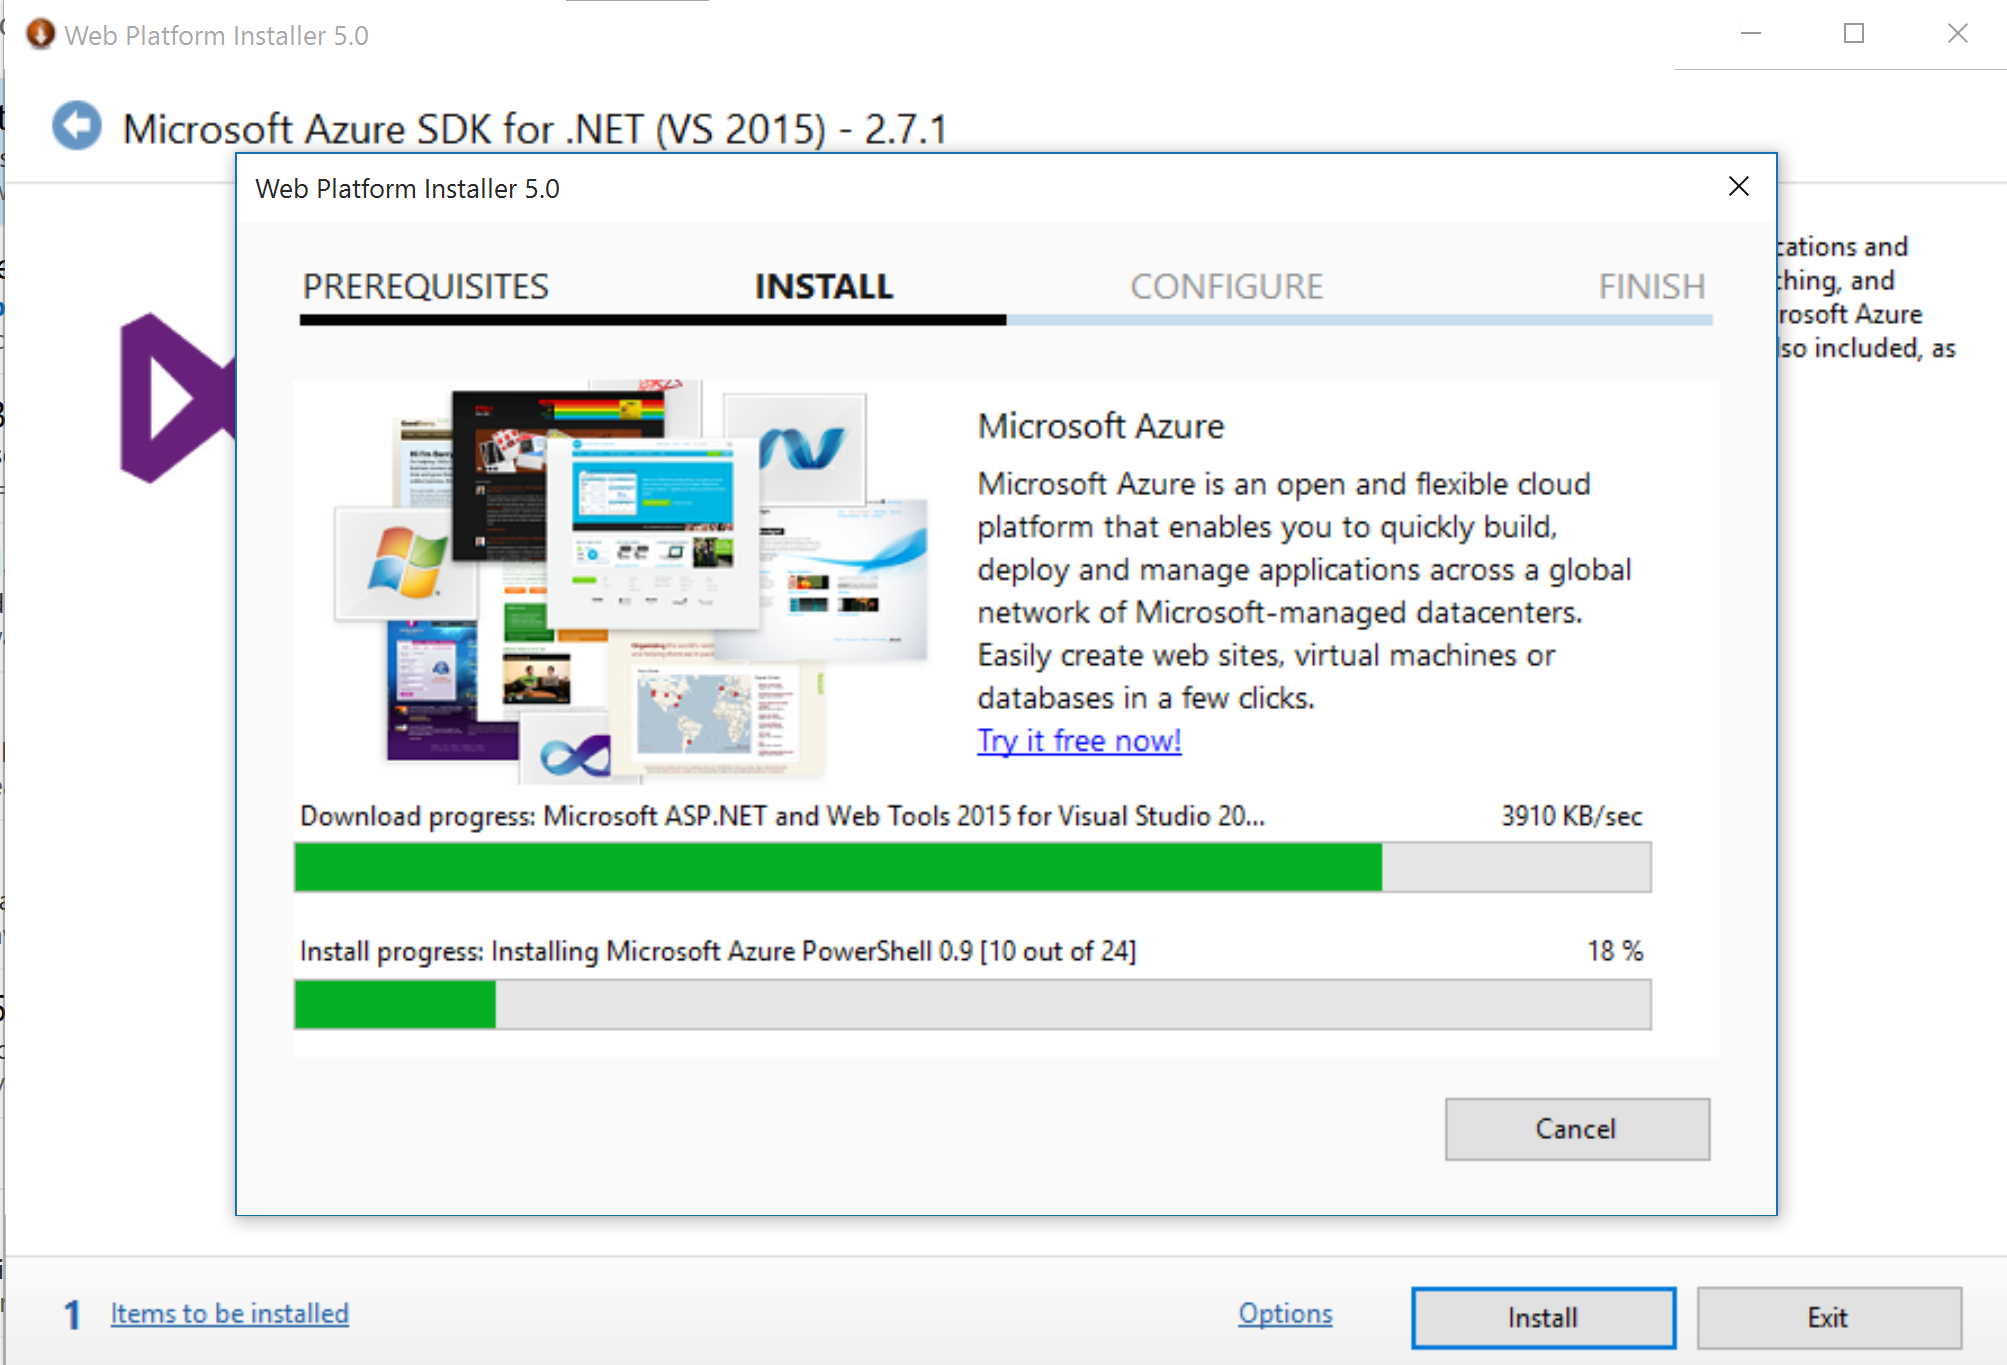Open the Items to be installed link

pyautogui.click(x=230, y=1313)
